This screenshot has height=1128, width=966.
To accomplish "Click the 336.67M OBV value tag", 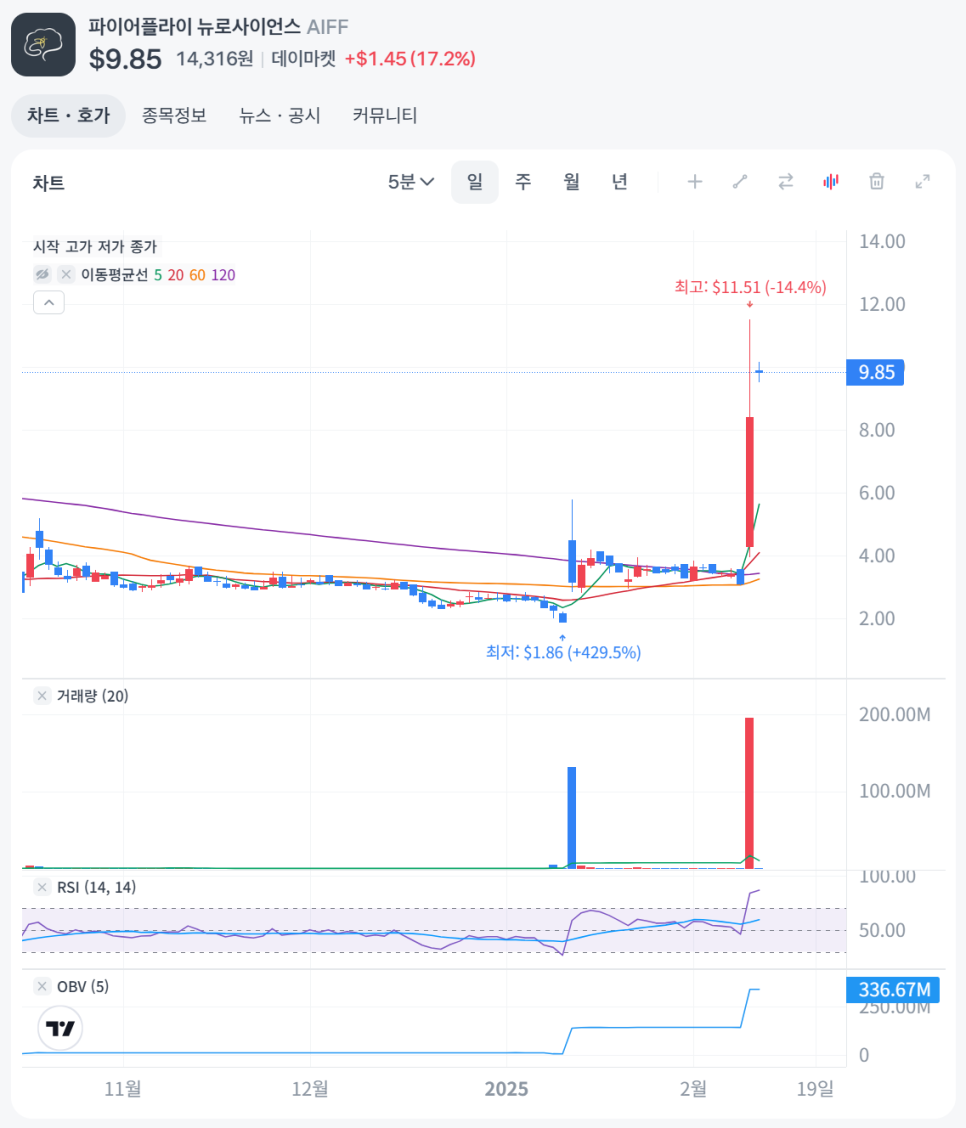I will click(893, 990).
